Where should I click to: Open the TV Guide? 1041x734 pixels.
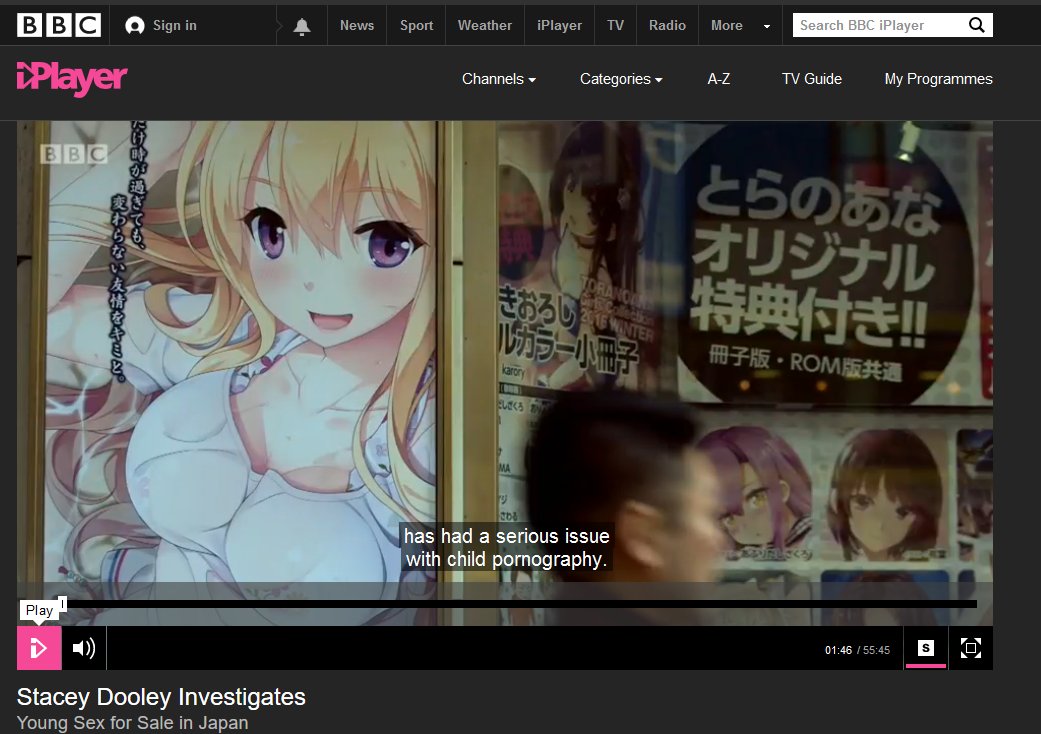811,79
